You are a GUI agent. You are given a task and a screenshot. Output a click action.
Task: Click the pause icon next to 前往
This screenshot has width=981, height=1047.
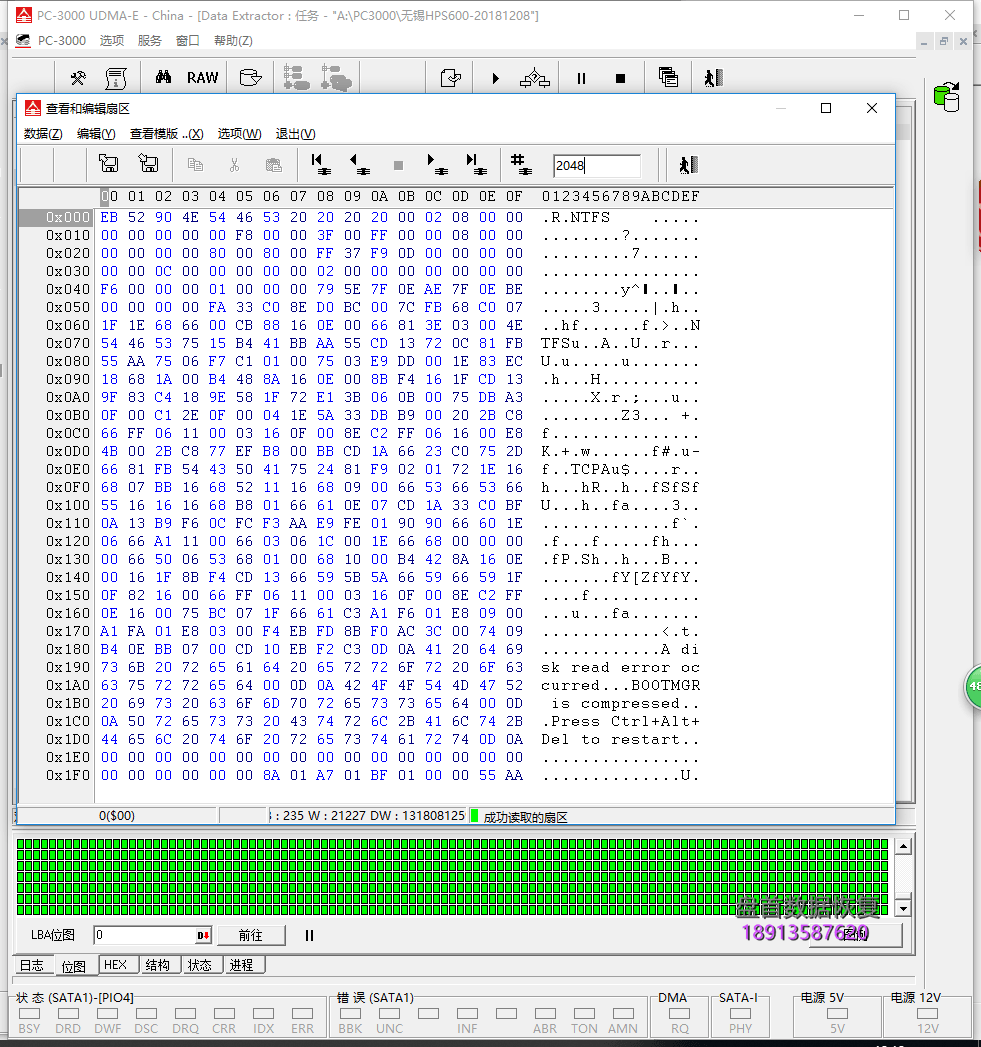[309, 935]
